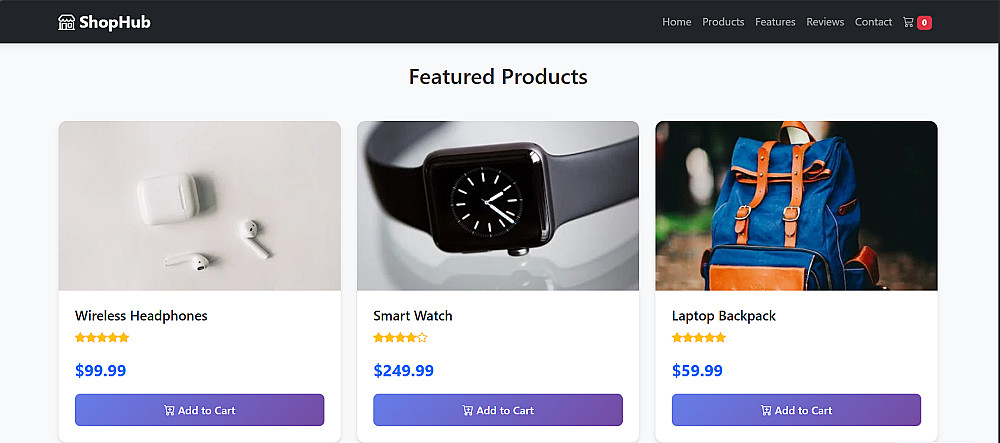
Task: Click the Laptop Backpack star rating
Action: pyautogui.click(x=699, y=338)
